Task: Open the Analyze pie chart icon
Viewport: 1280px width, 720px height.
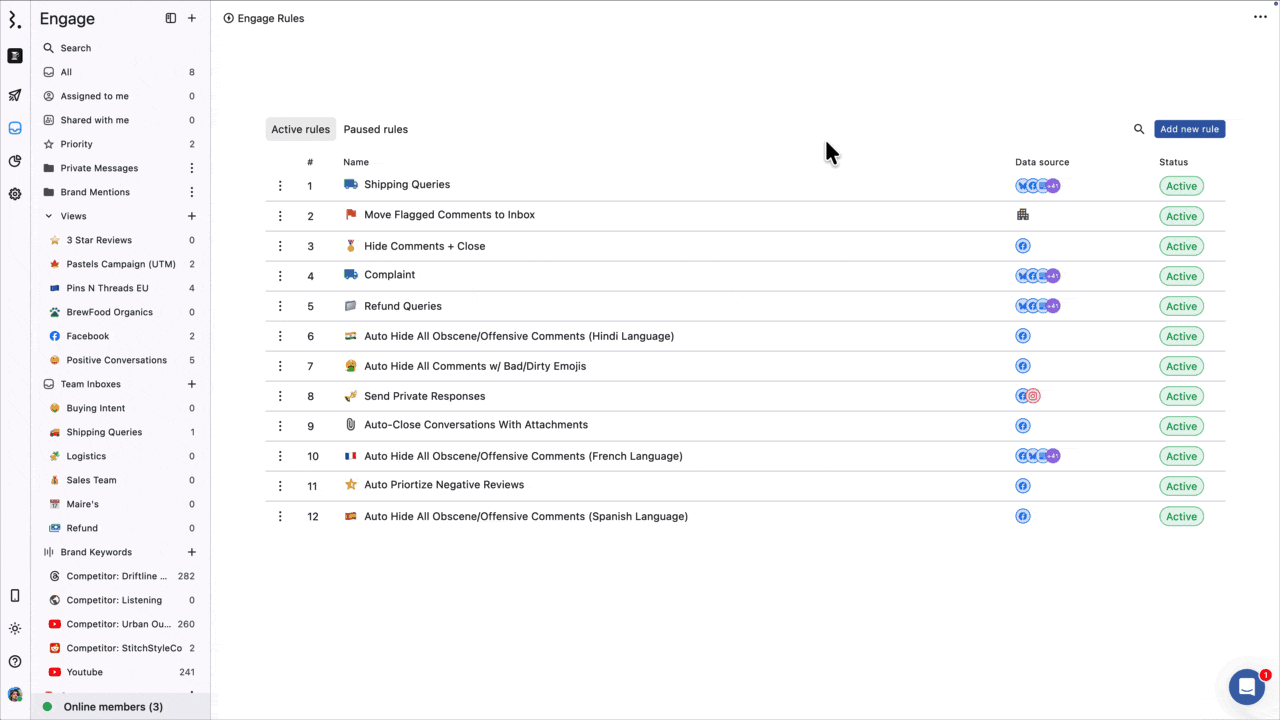Action: [x=15, y=161]
